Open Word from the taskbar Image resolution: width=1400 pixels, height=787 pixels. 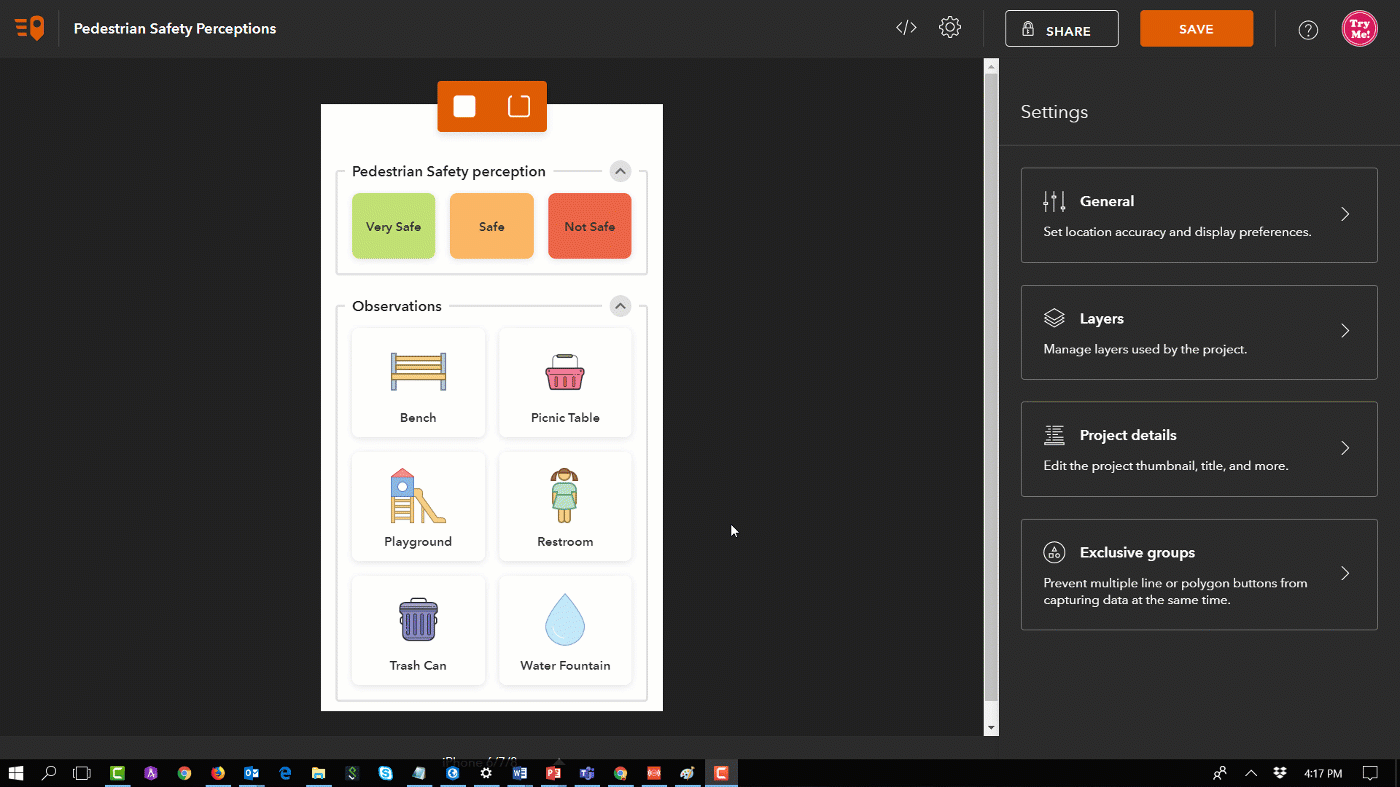pyautogui.click(x=519, y=773)
